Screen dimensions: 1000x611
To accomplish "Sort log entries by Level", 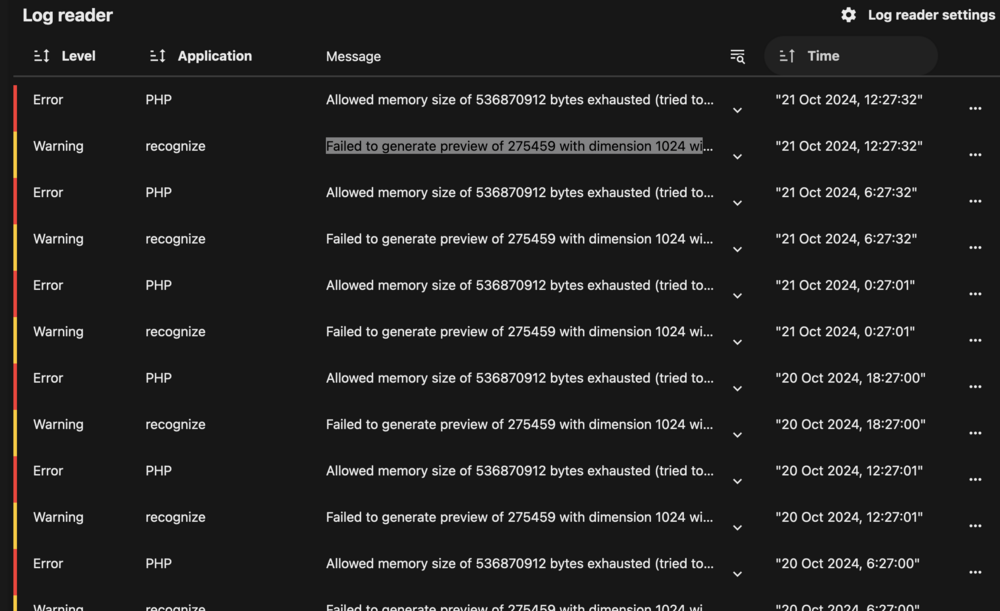I will point(64,56).
